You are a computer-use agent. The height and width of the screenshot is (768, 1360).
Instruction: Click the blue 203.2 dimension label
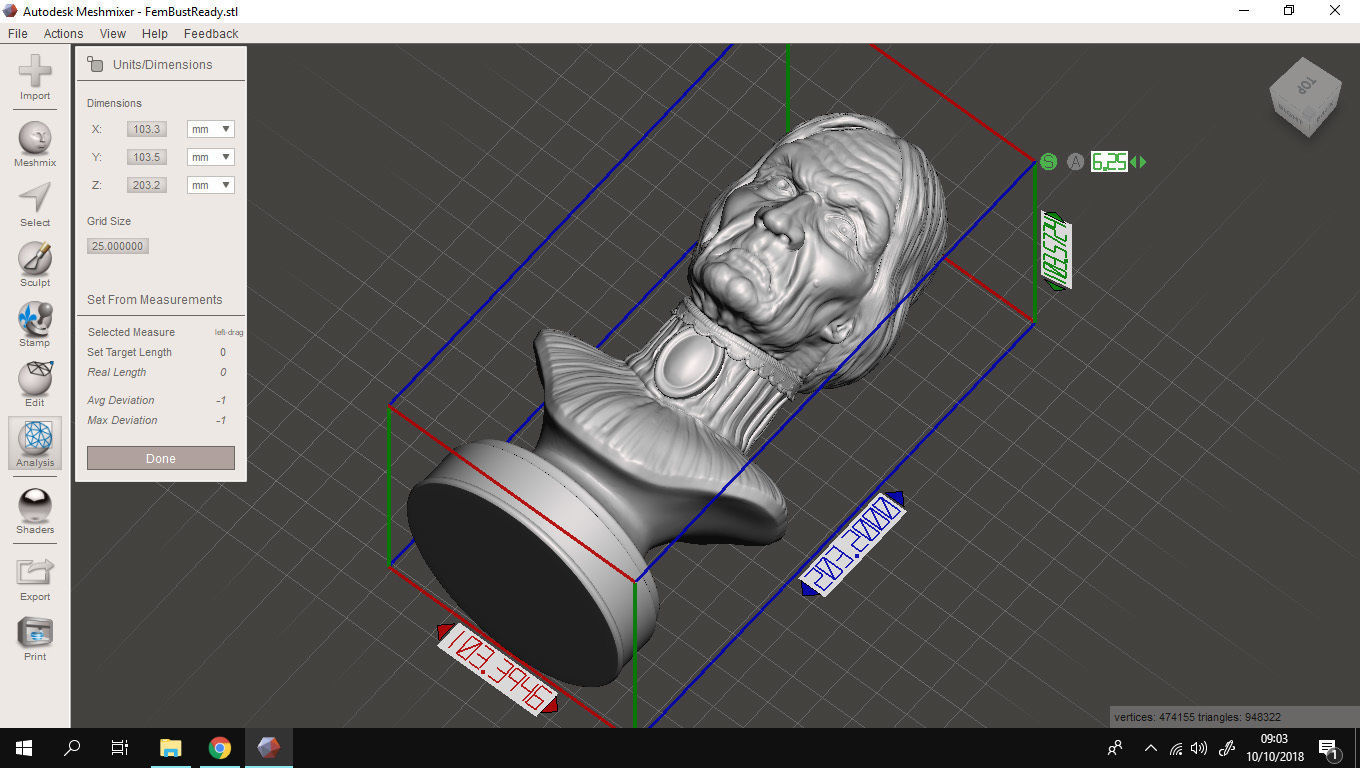(853, 544)
